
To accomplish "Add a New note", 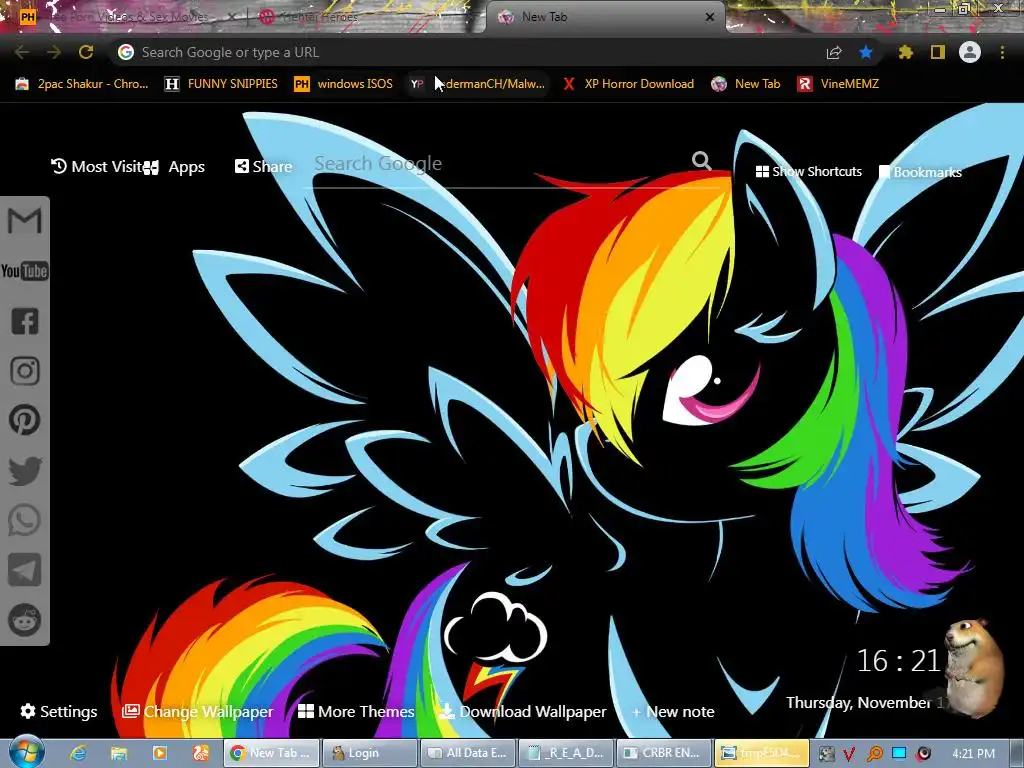I will pyautogui.click(x=673, y=712).
